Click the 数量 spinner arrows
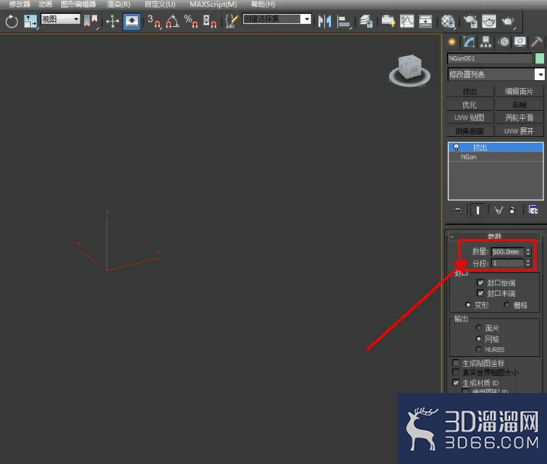This screenshot has width=547, height=464. (x=528, y=251)
